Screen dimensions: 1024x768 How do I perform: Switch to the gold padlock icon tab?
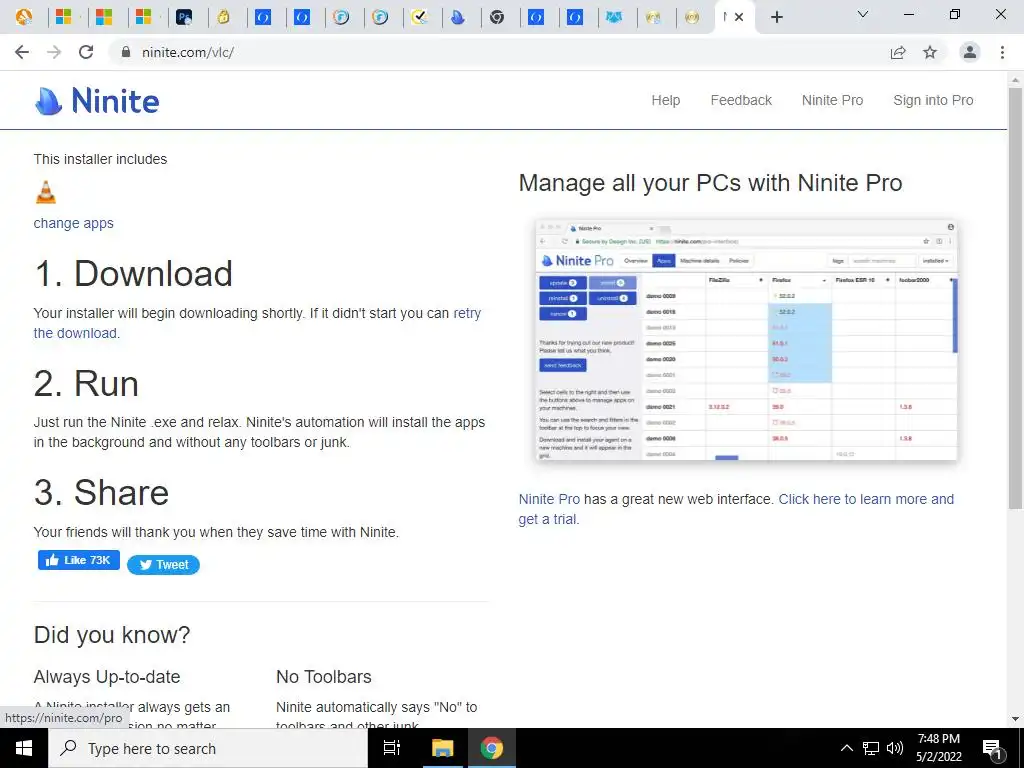coord(224,17)
